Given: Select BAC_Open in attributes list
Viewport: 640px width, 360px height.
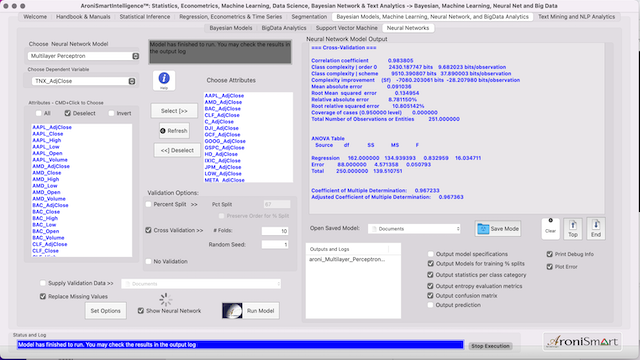Looking at the screenshot, I should (x=46, y=231).
